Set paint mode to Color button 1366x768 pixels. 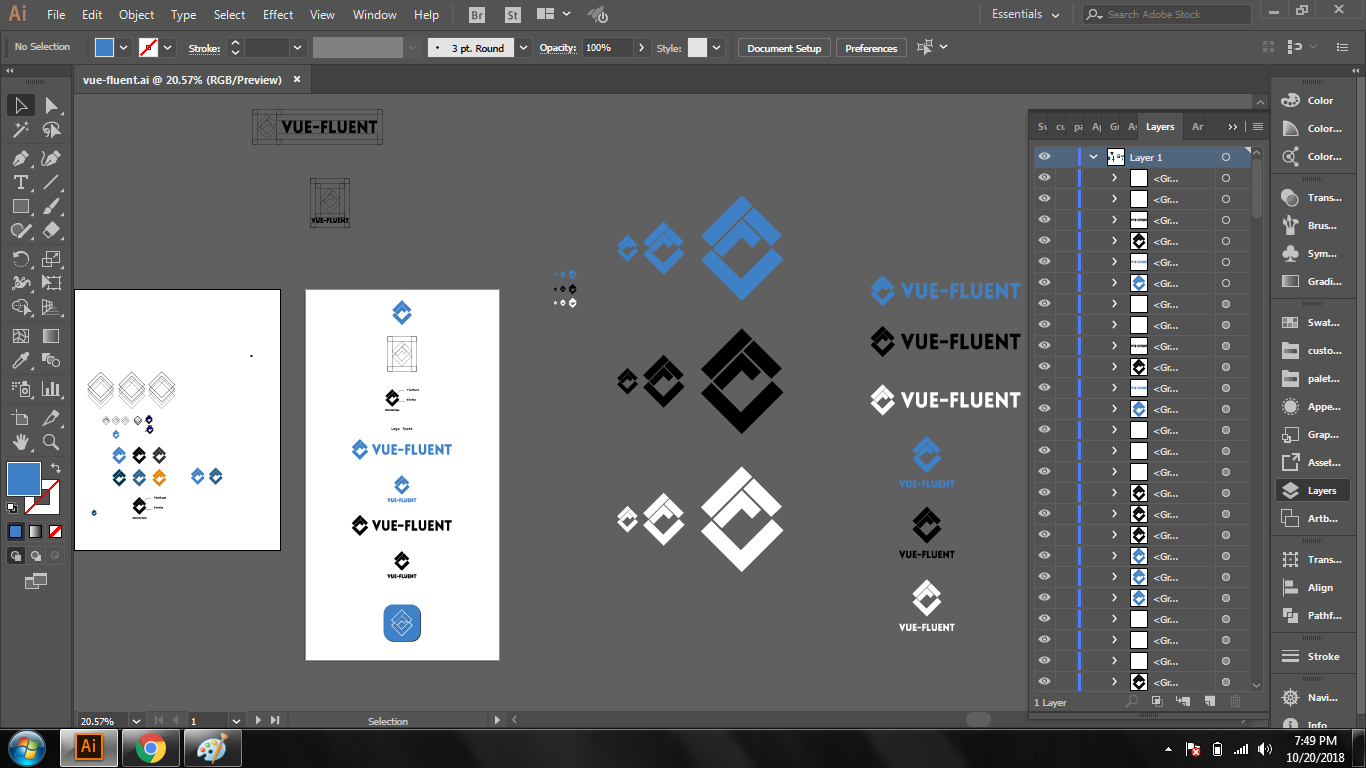point(16,531)
